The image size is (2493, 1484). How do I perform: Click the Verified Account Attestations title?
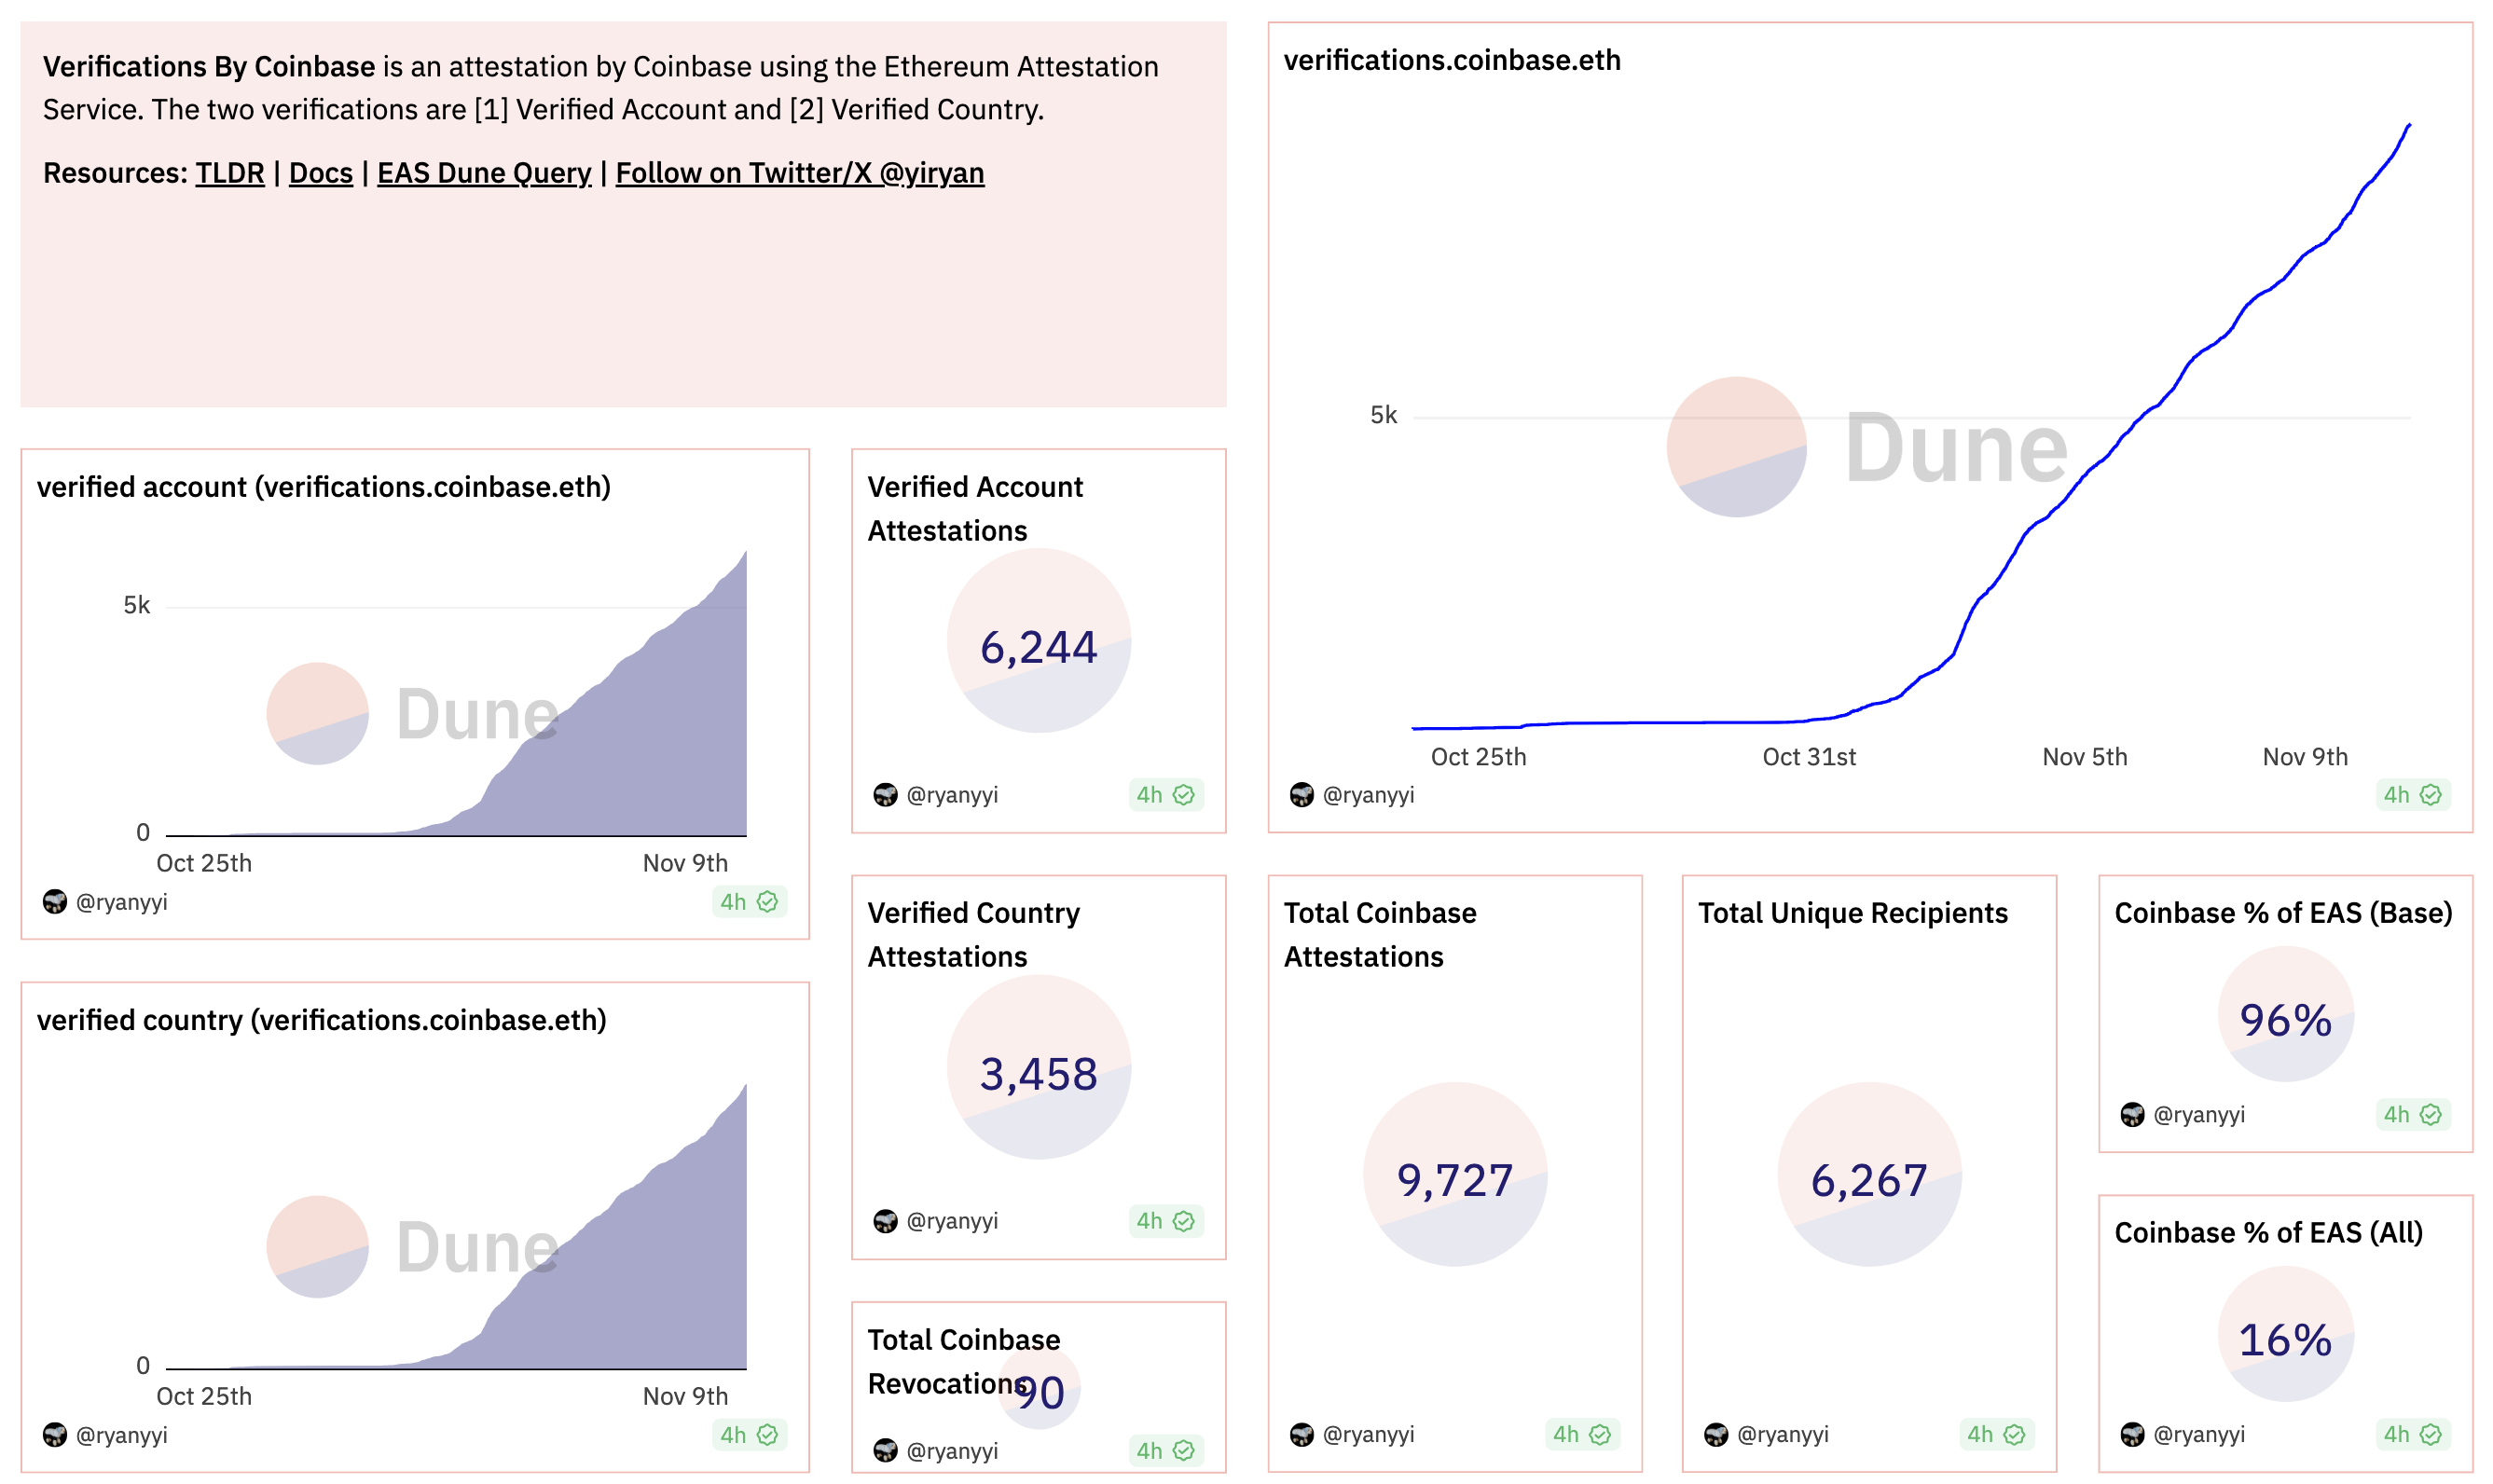pos(974,508)
